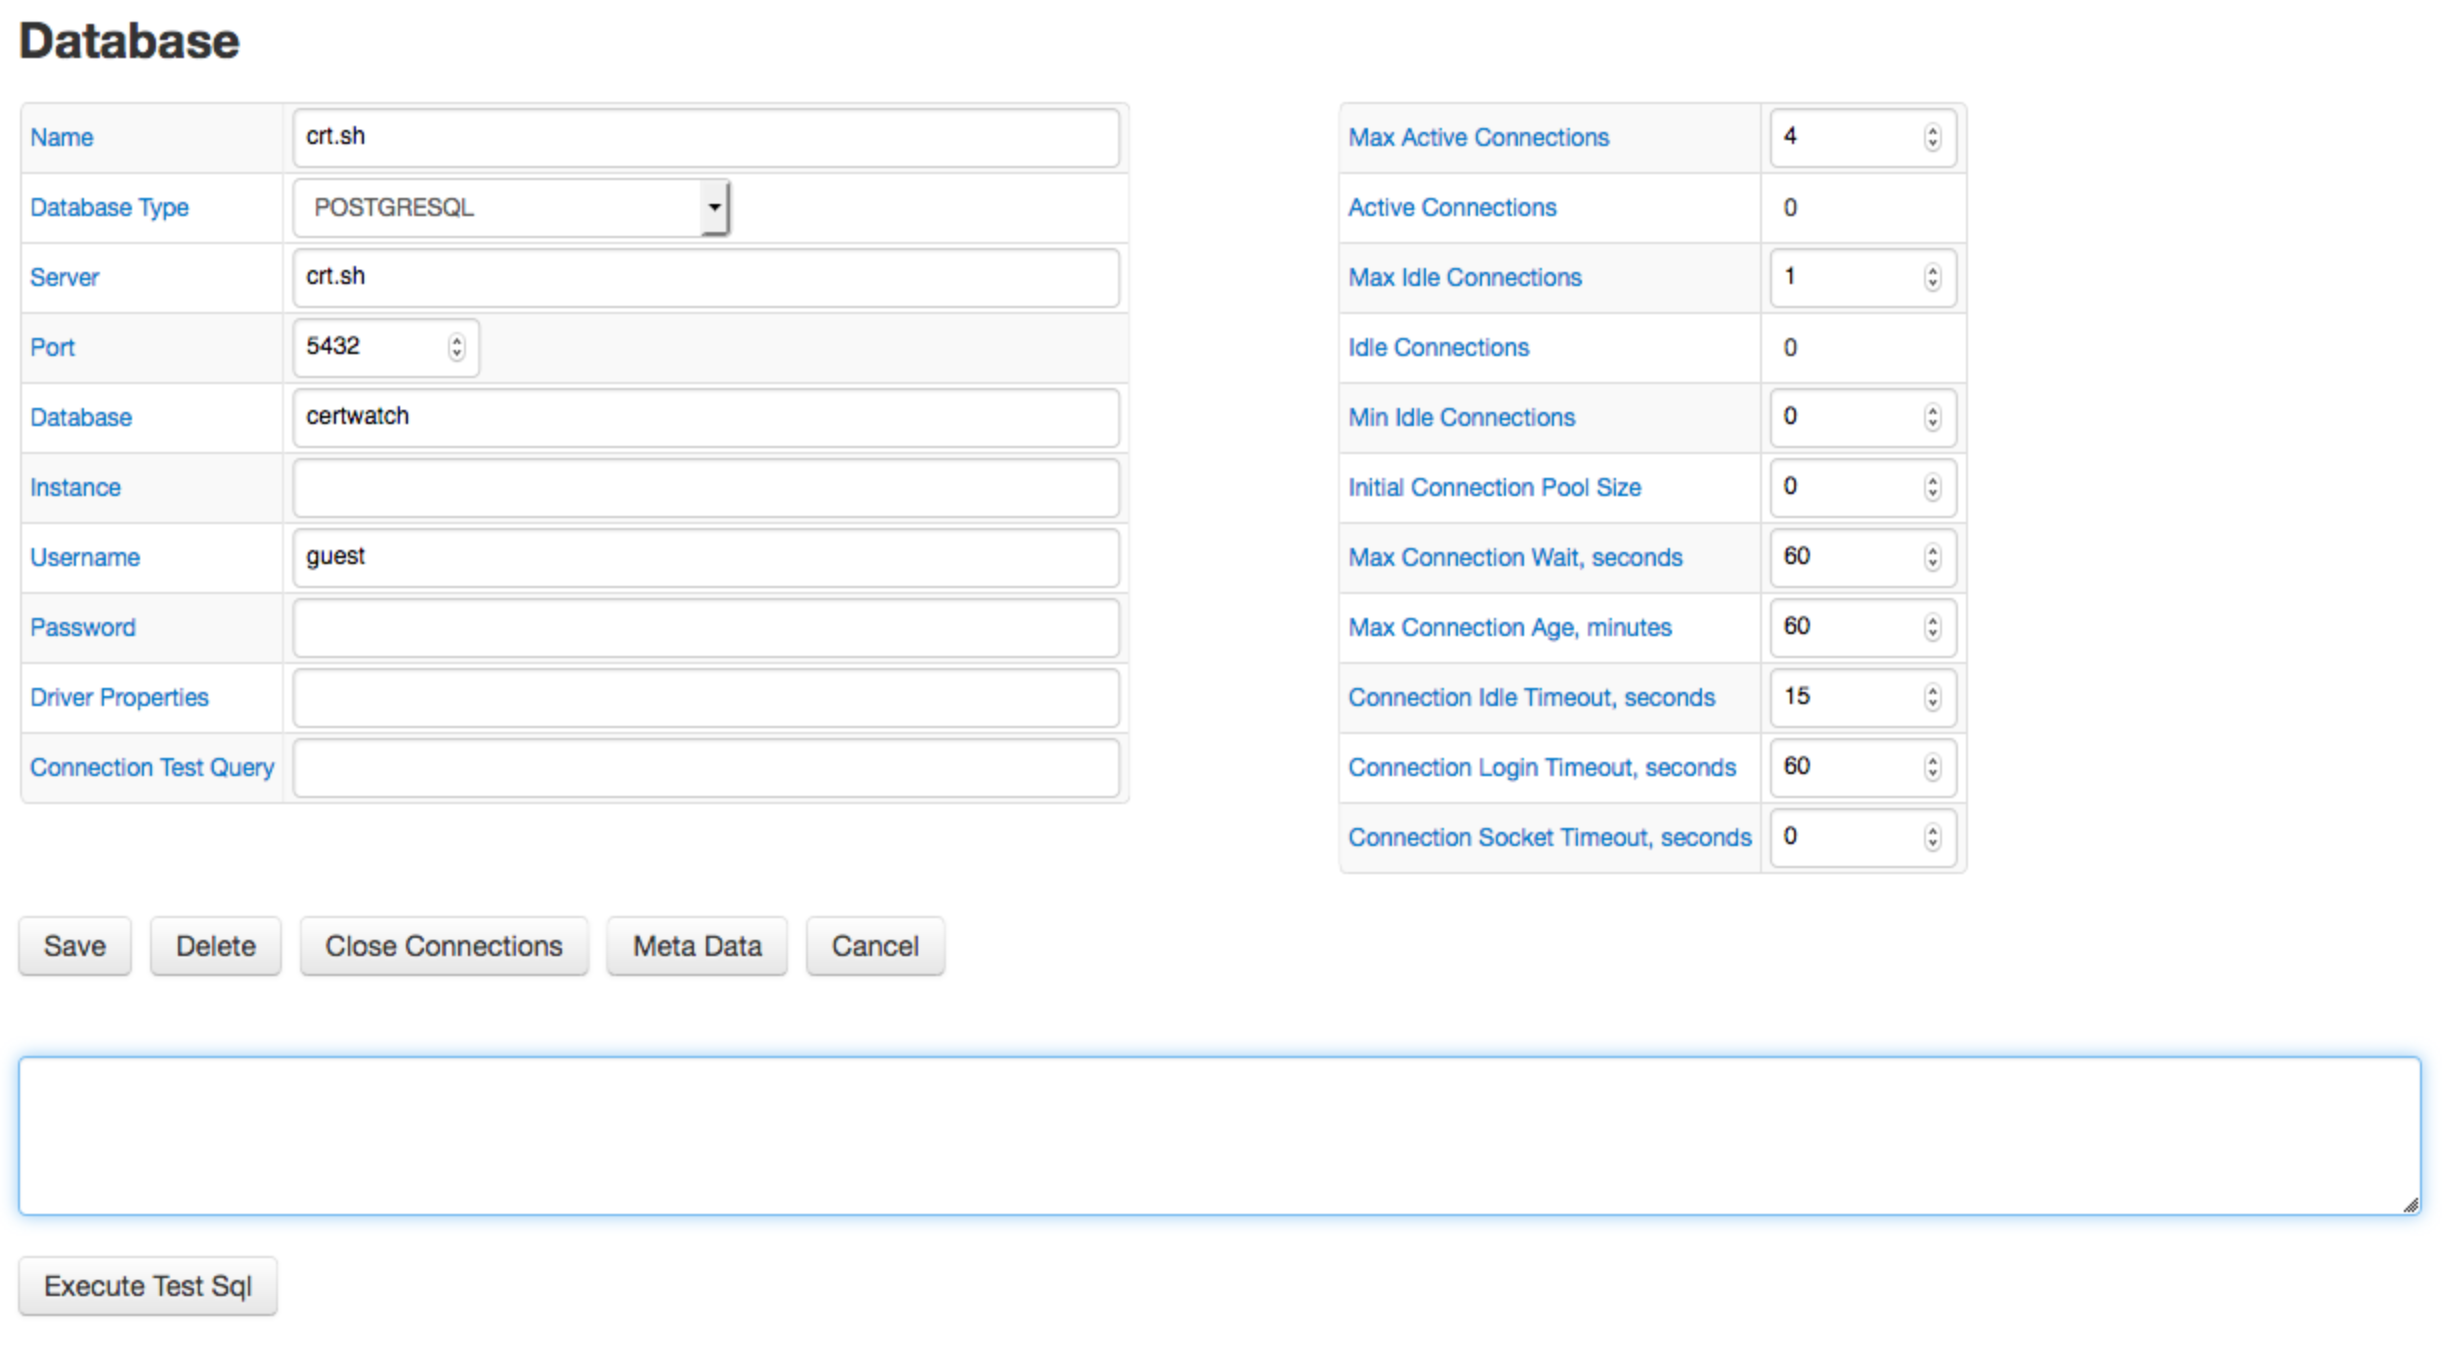
Task: Click the Idle Connections label
Action: coord(1438,348)
